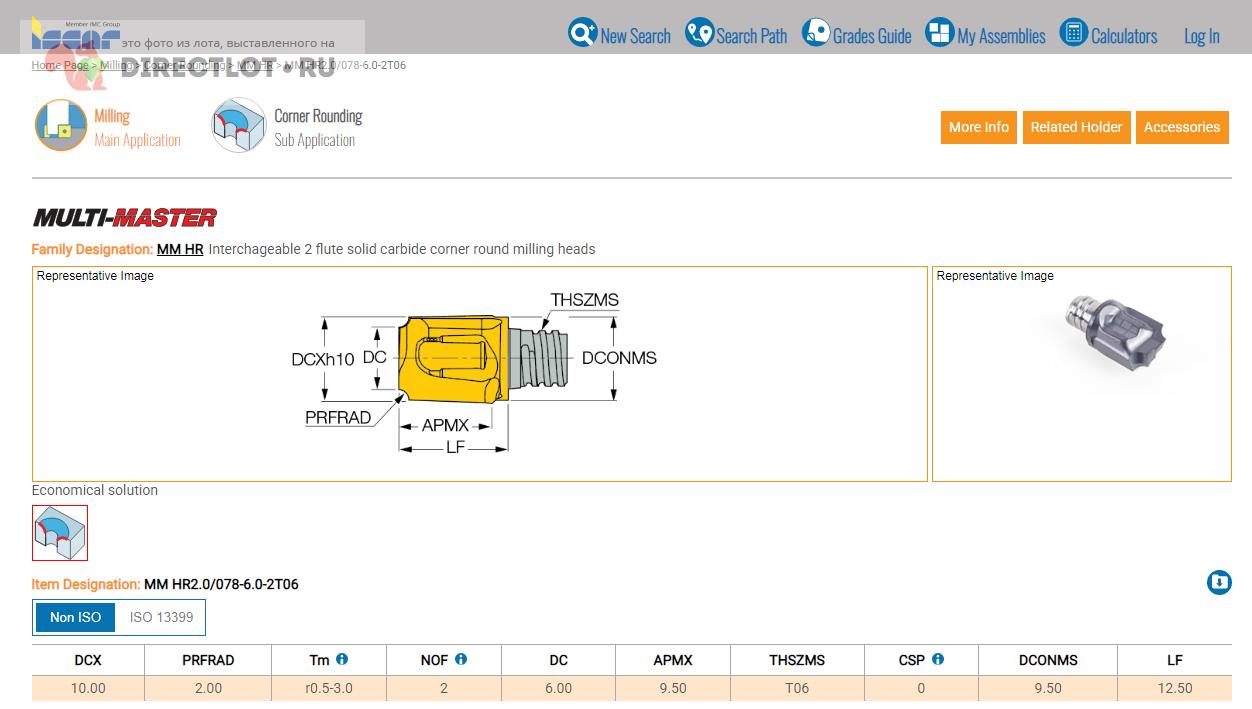Open My Assemblies link text
The image size is (1252, 709).
(x=1001, y=36)
